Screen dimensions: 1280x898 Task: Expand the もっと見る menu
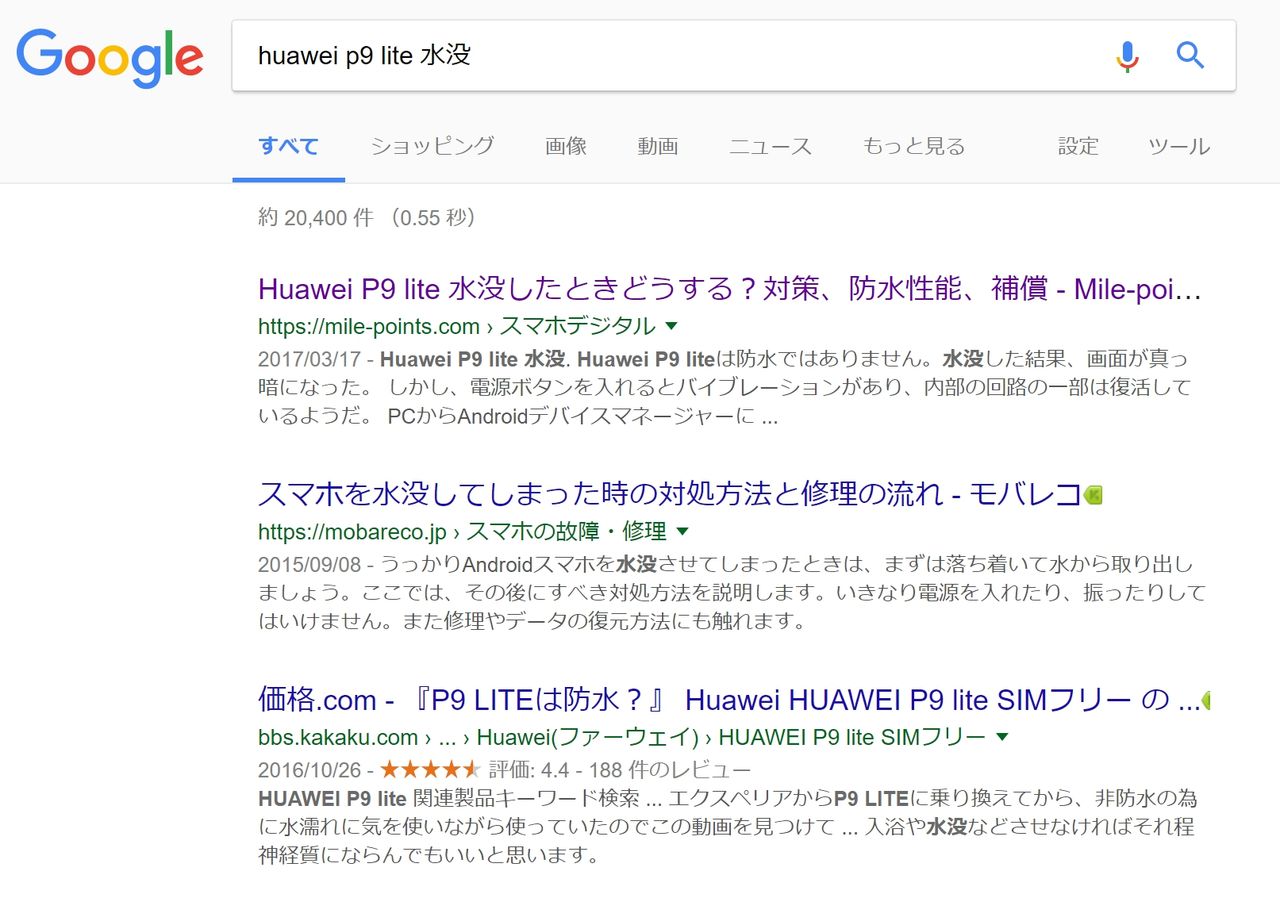coord(914,147)
